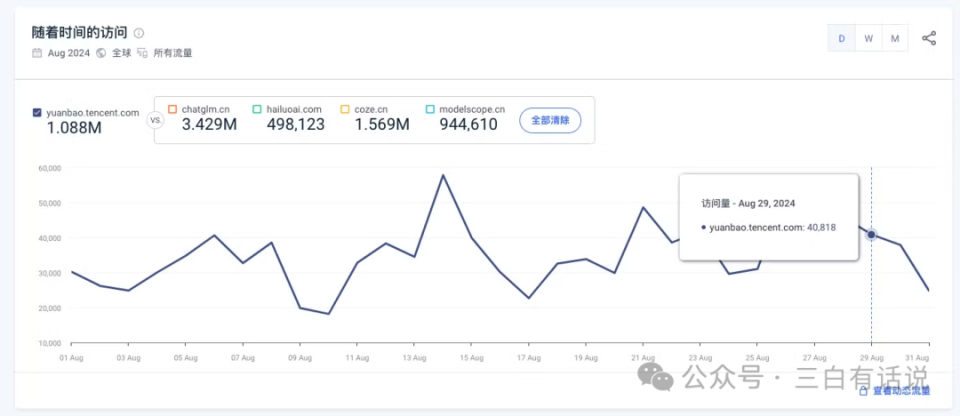Enable the hailuoai.com checkbox
This screenshot has height=416, width=960.
[257, 109]
